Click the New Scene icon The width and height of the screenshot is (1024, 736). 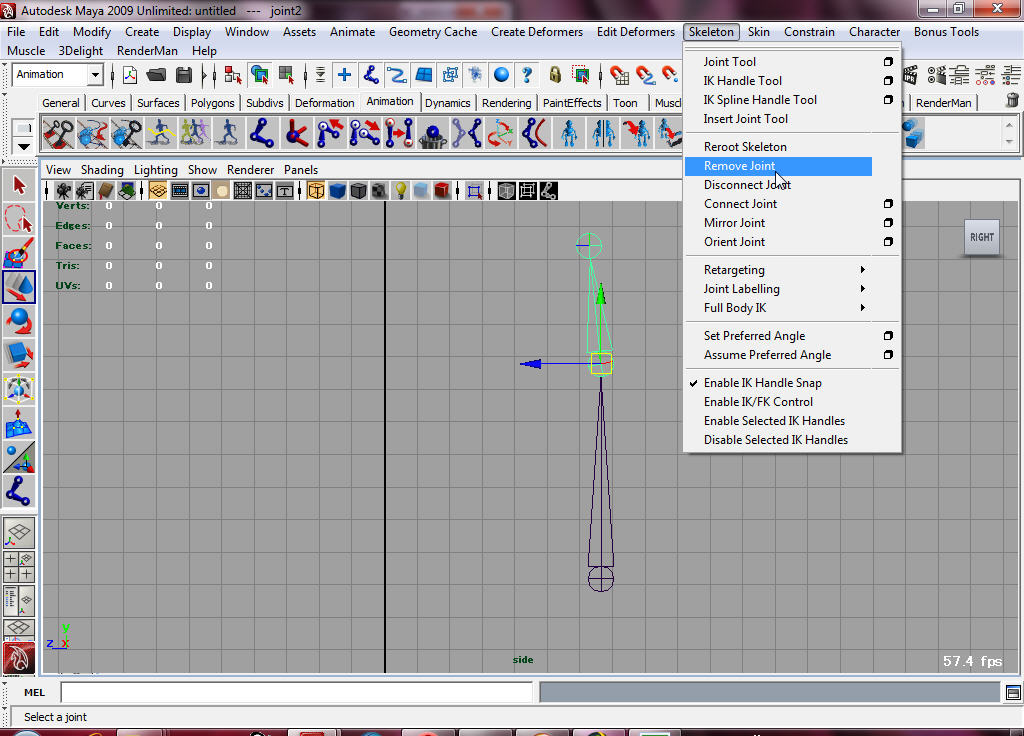point(130,75)
